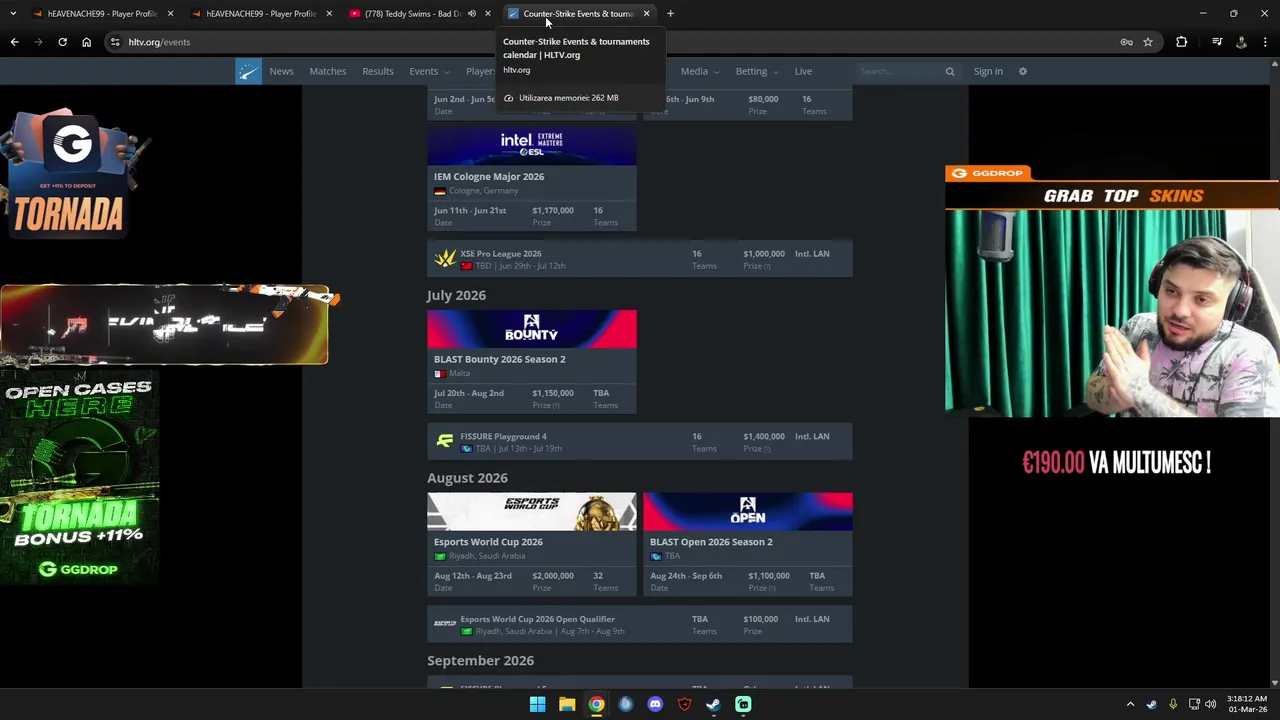This screenshot has height=720, width=1280.
Task: Click the page scrollbar down arrow
Action: (1274, 682)
